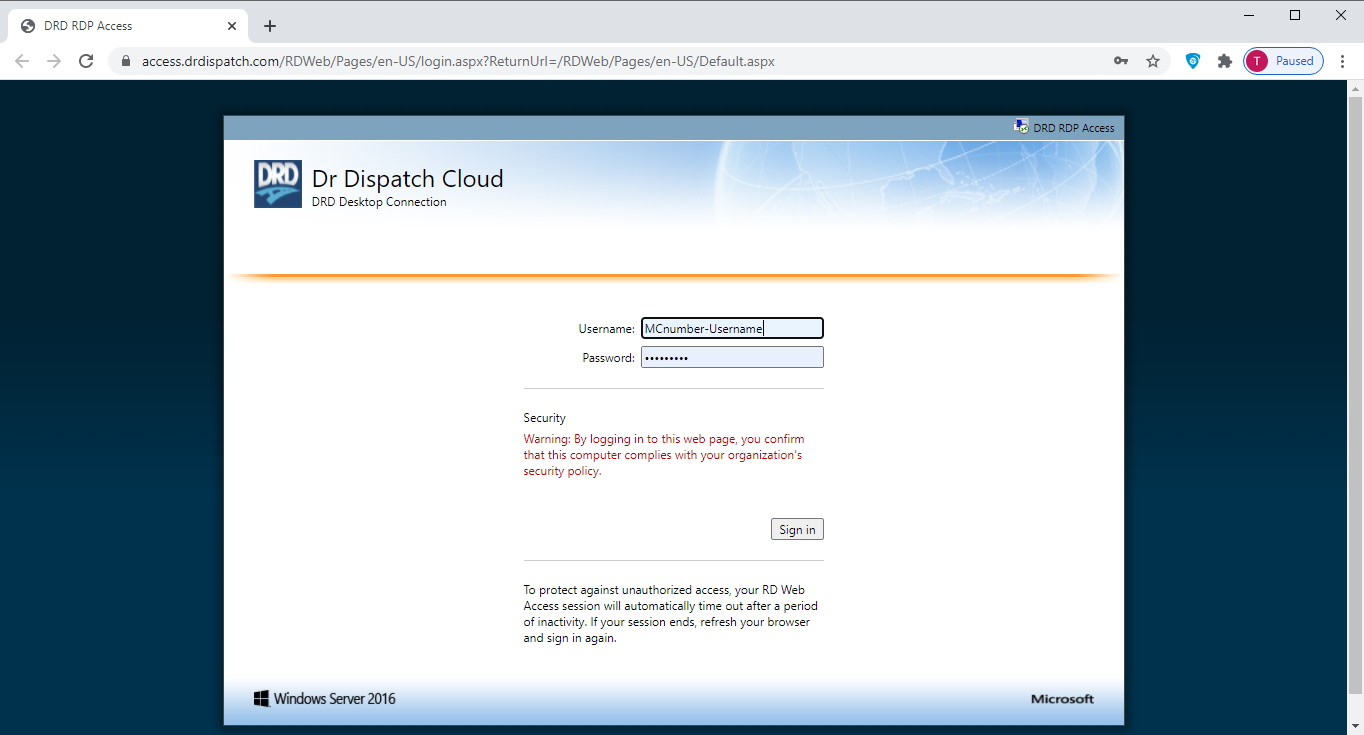Go back using the browser back arrow

pyautogui.click(x=22, y=61)
